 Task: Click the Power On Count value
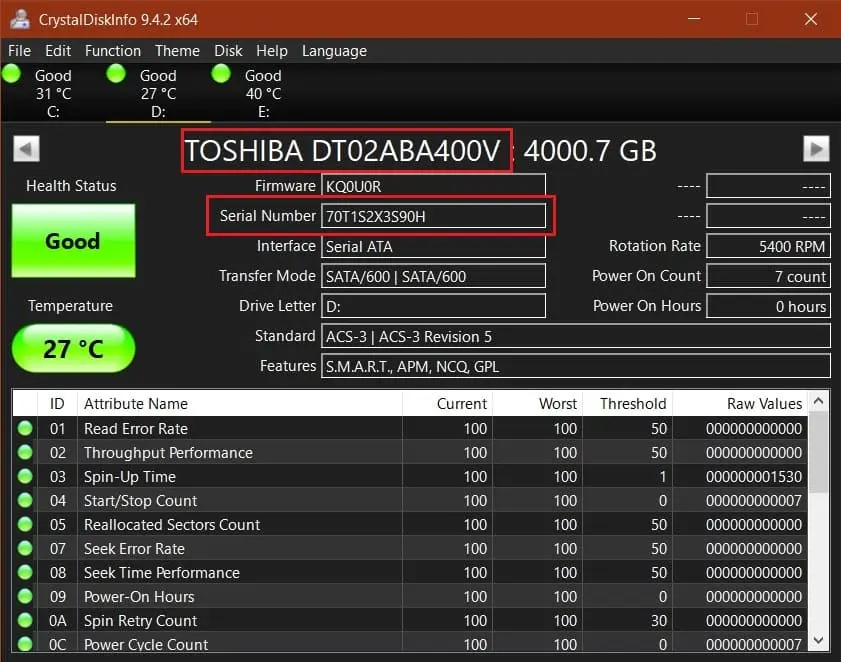769,276
